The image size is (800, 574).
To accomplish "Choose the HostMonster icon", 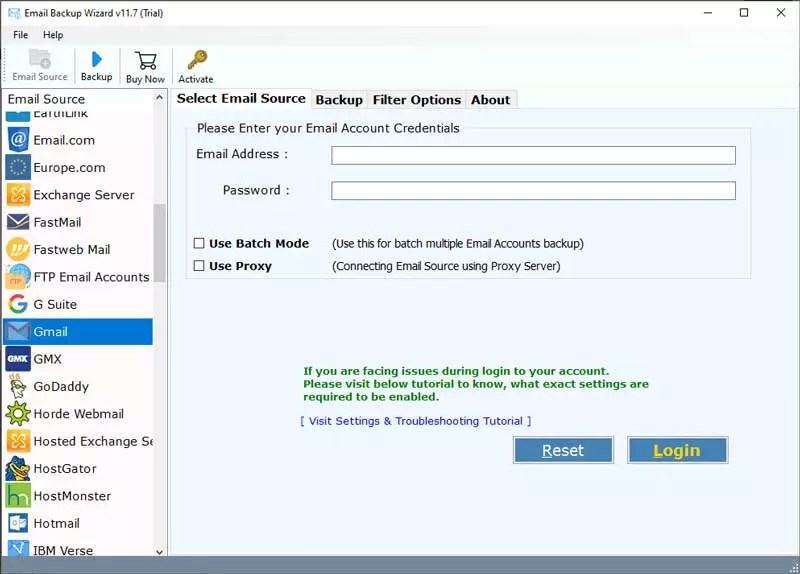I will [x=18, y=496].
